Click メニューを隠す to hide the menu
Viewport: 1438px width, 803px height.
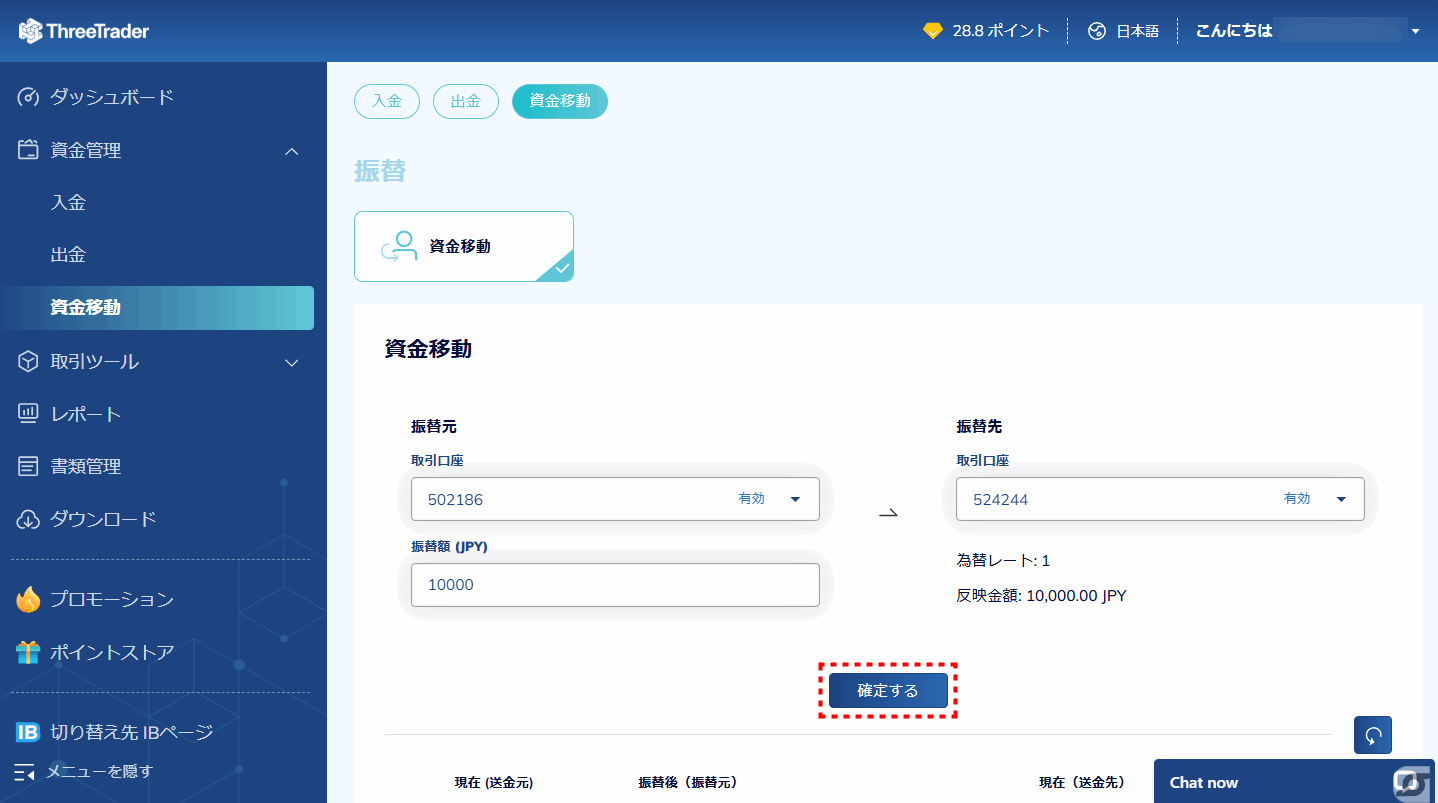[100, 772]
